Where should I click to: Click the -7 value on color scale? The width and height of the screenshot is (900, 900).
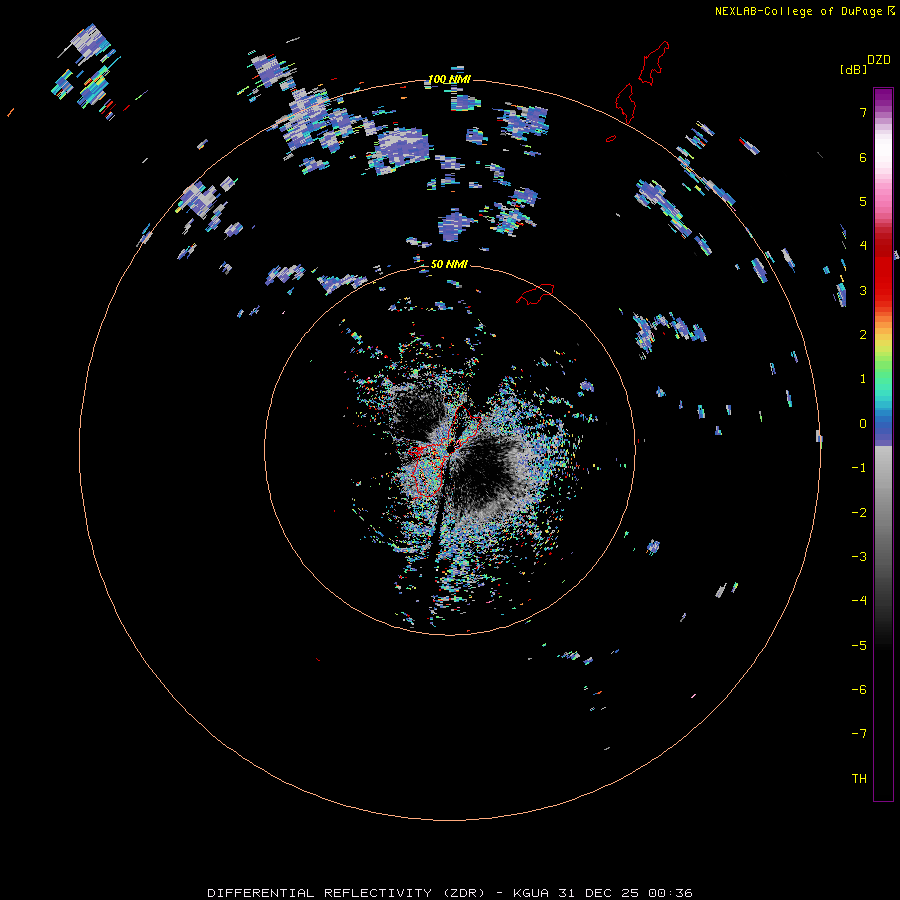click(859, 734)
